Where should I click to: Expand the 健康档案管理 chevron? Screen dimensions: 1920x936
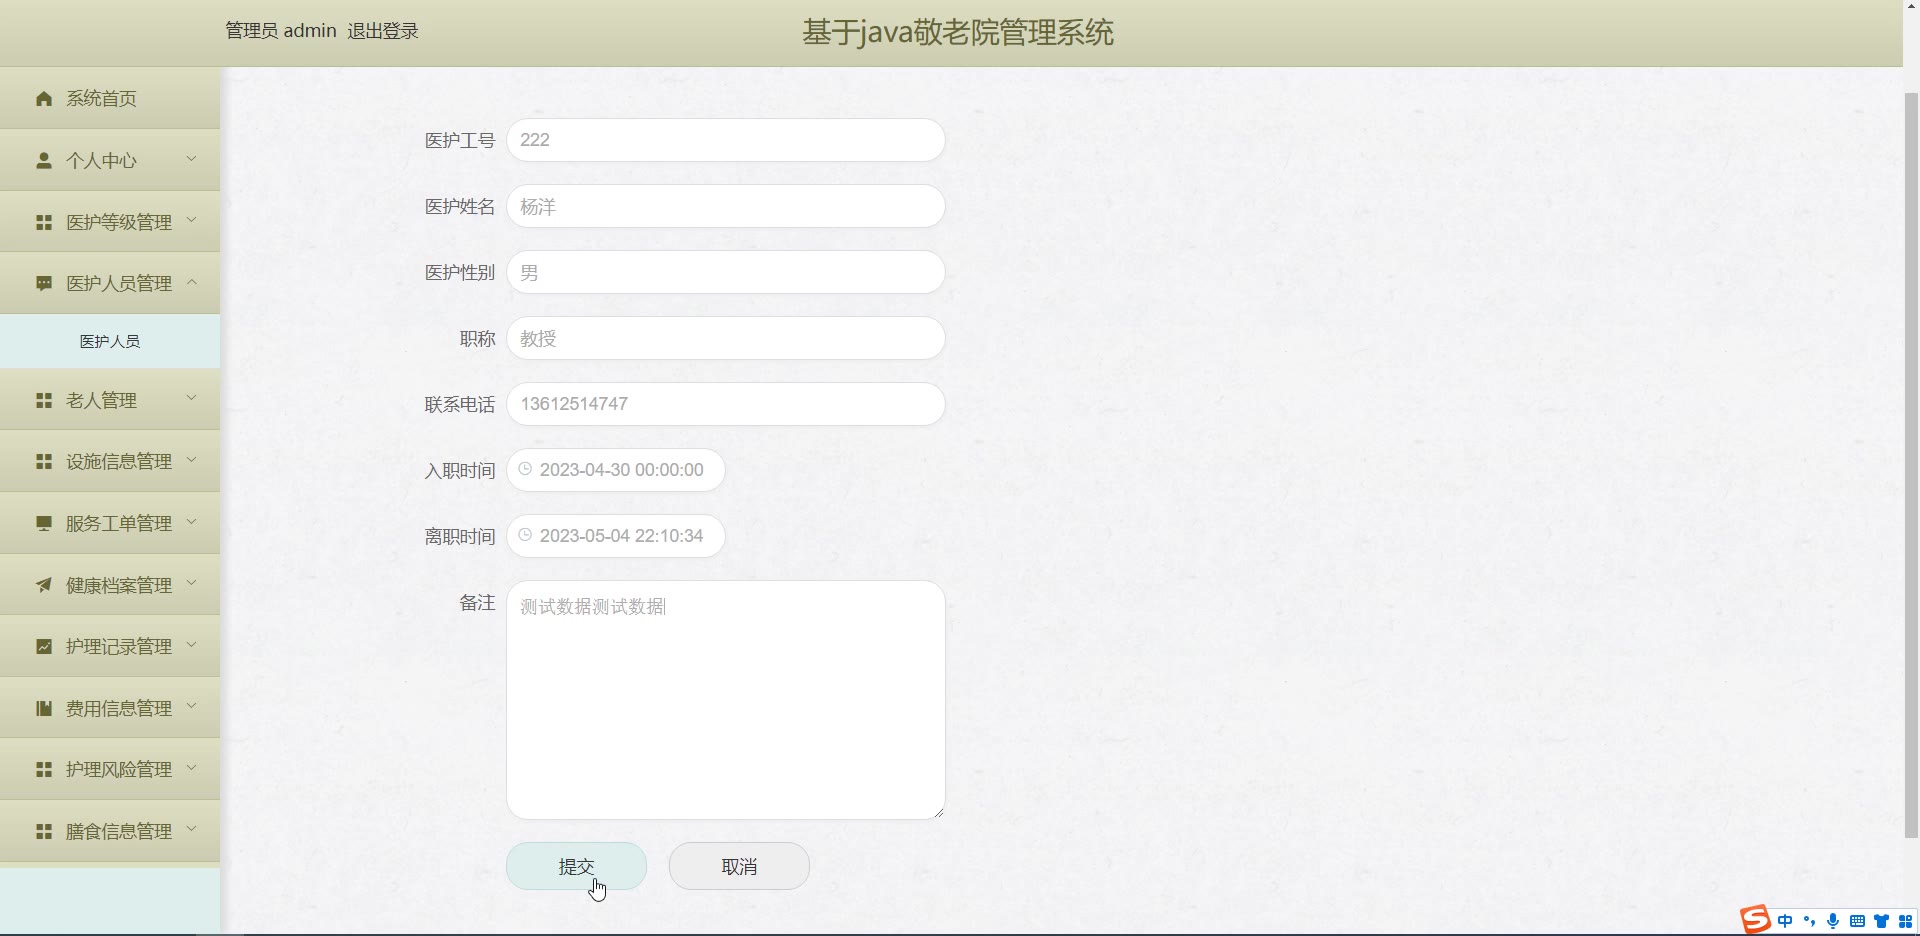pos(191,583)
